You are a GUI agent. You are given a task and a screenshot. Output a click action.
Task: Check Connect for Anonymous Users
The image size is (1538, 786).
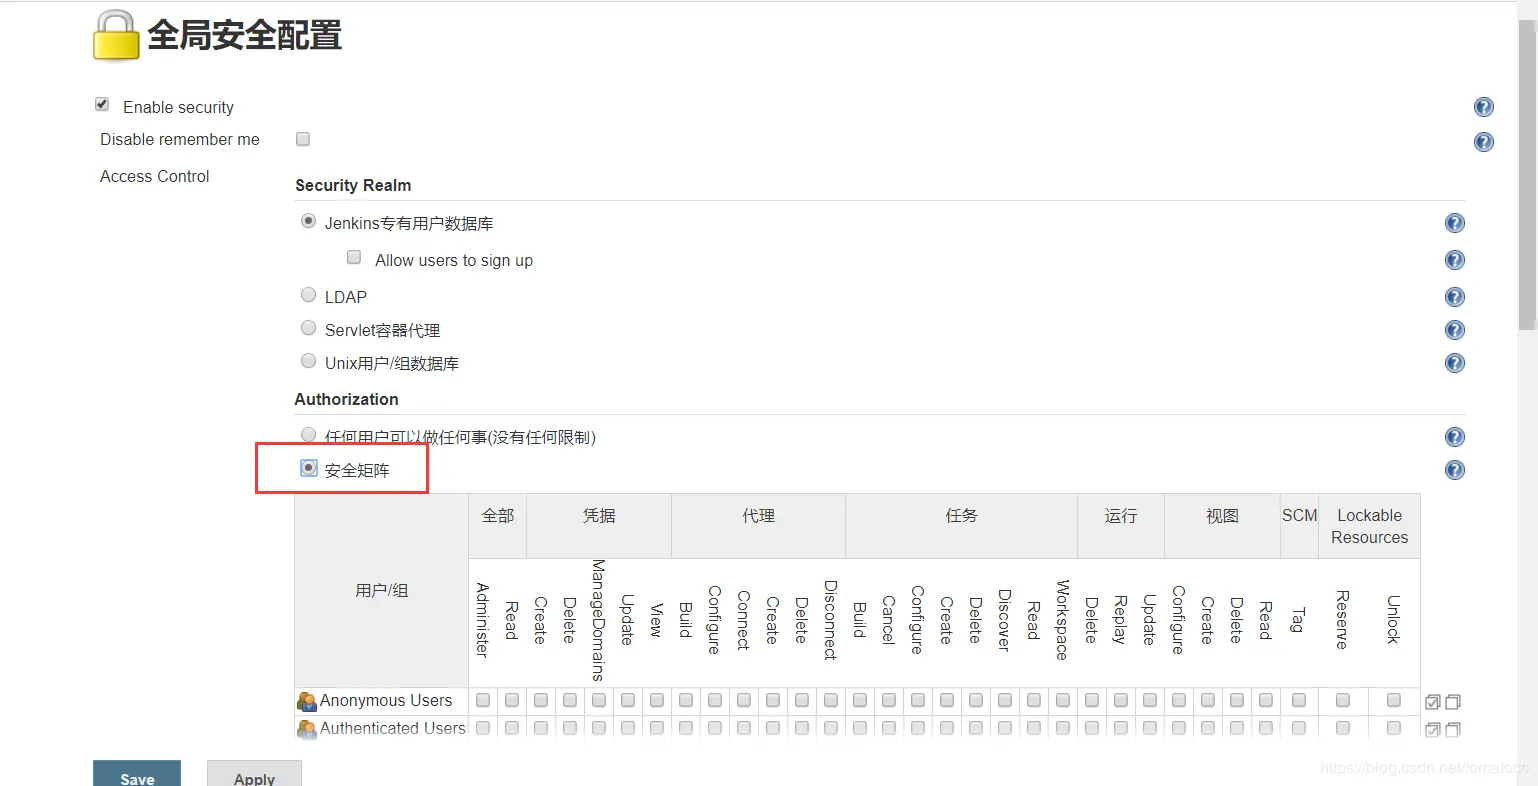[744, 700]
